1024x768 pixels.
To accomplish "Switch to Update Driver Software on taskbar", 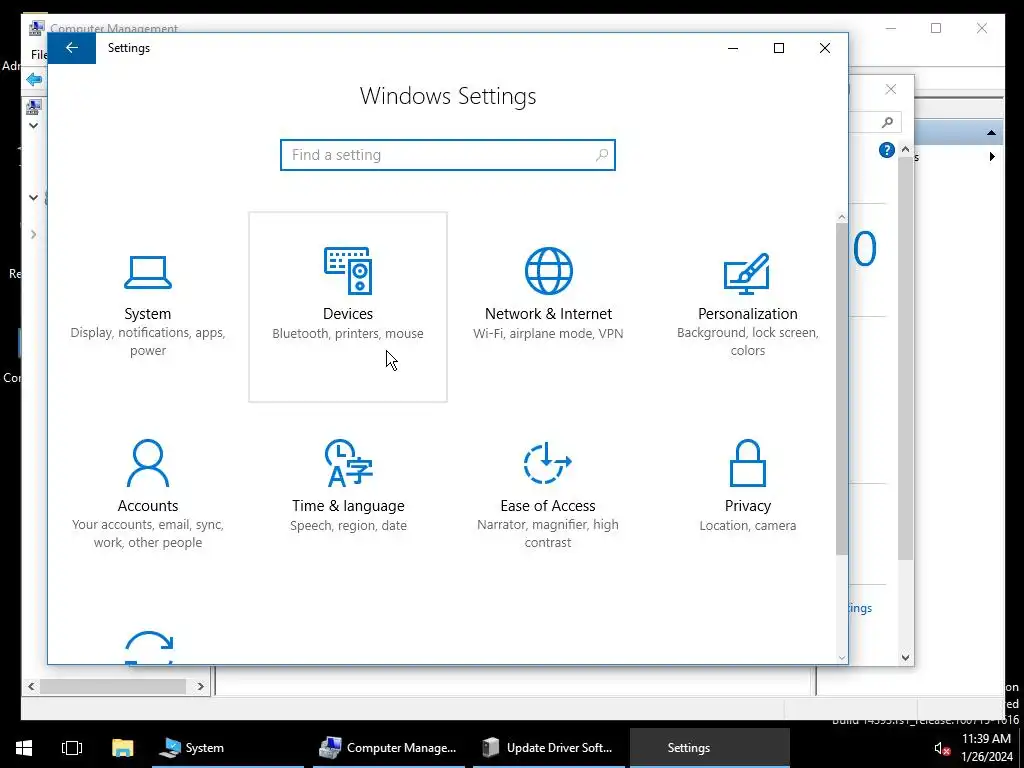I will tap(549, 748).
